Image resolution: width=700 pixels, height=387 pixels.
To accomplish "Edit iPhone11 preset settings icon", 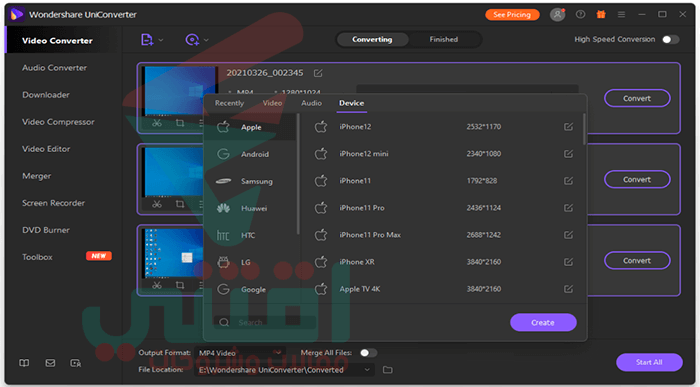I will tap(568, 181).
